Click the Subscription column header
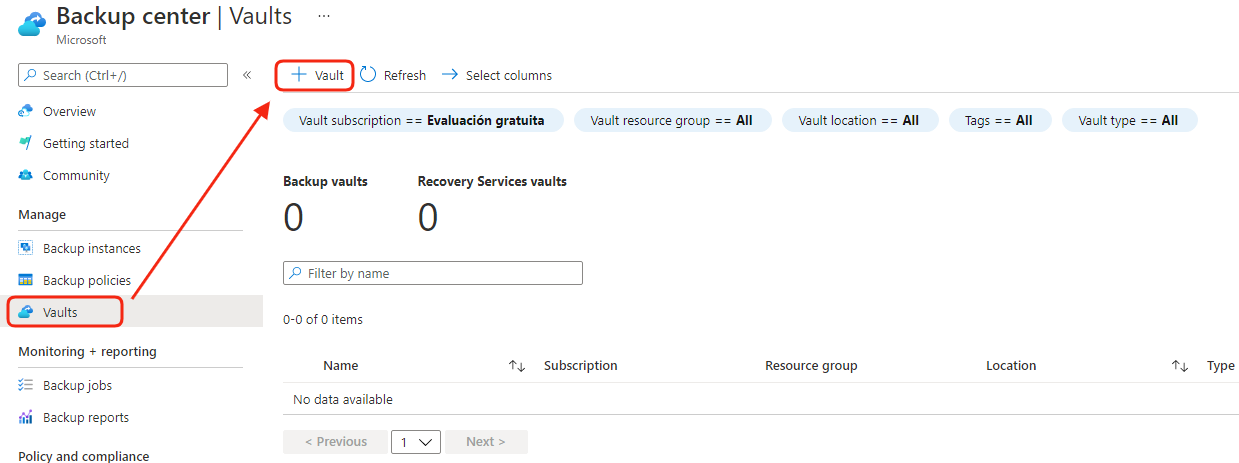Image resolution: width=1239 pixels, height=463 pixels. coord(581,366)
